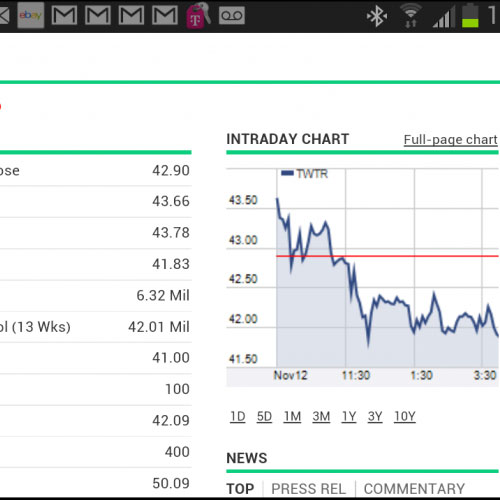Select the 1D chart range

coord(238,417)
